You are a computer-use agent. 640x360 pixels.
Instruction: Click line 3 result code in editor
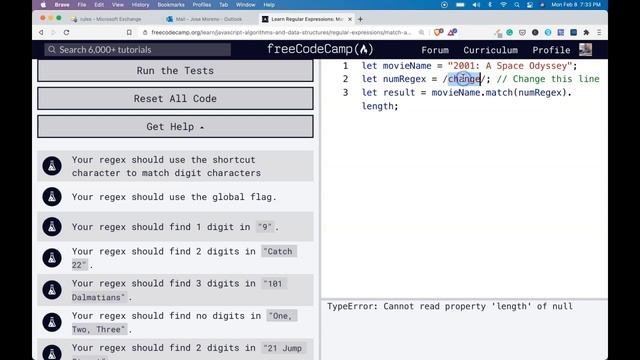467,99
